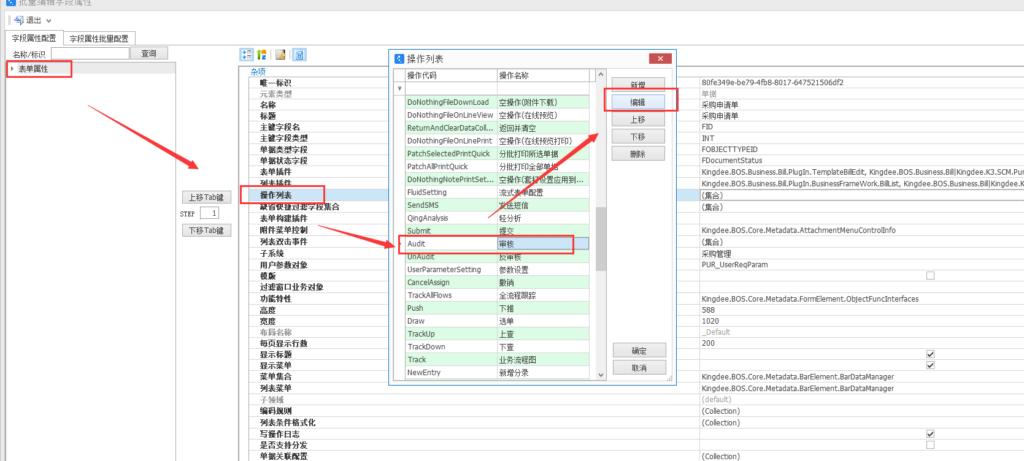Click the help icon in property toolbar

pyautogui.click(x=299, y=54)
